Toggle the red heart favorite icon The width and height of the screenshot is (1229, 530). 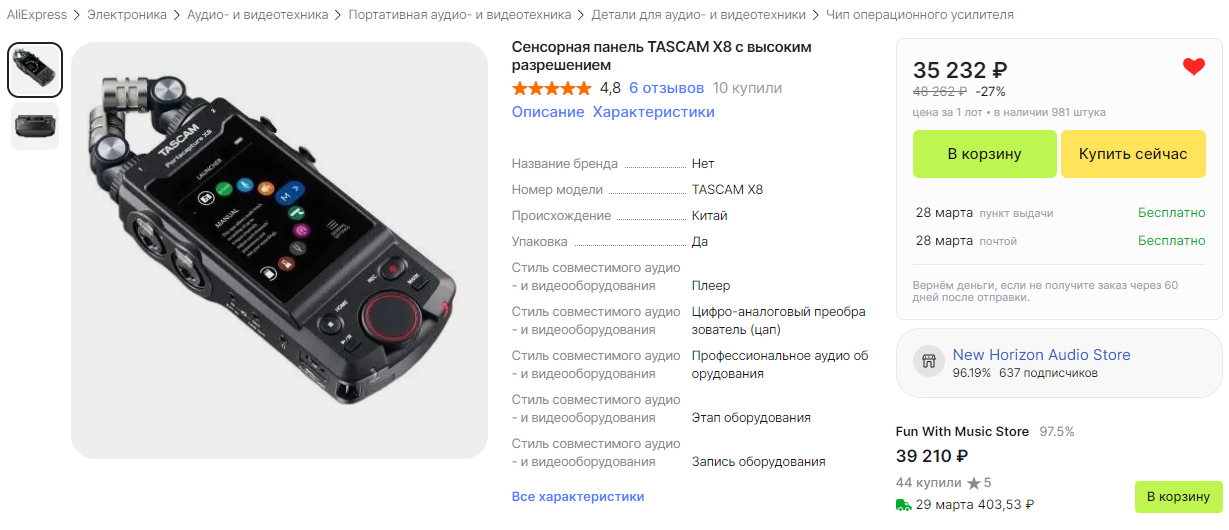pos(1194,67)
